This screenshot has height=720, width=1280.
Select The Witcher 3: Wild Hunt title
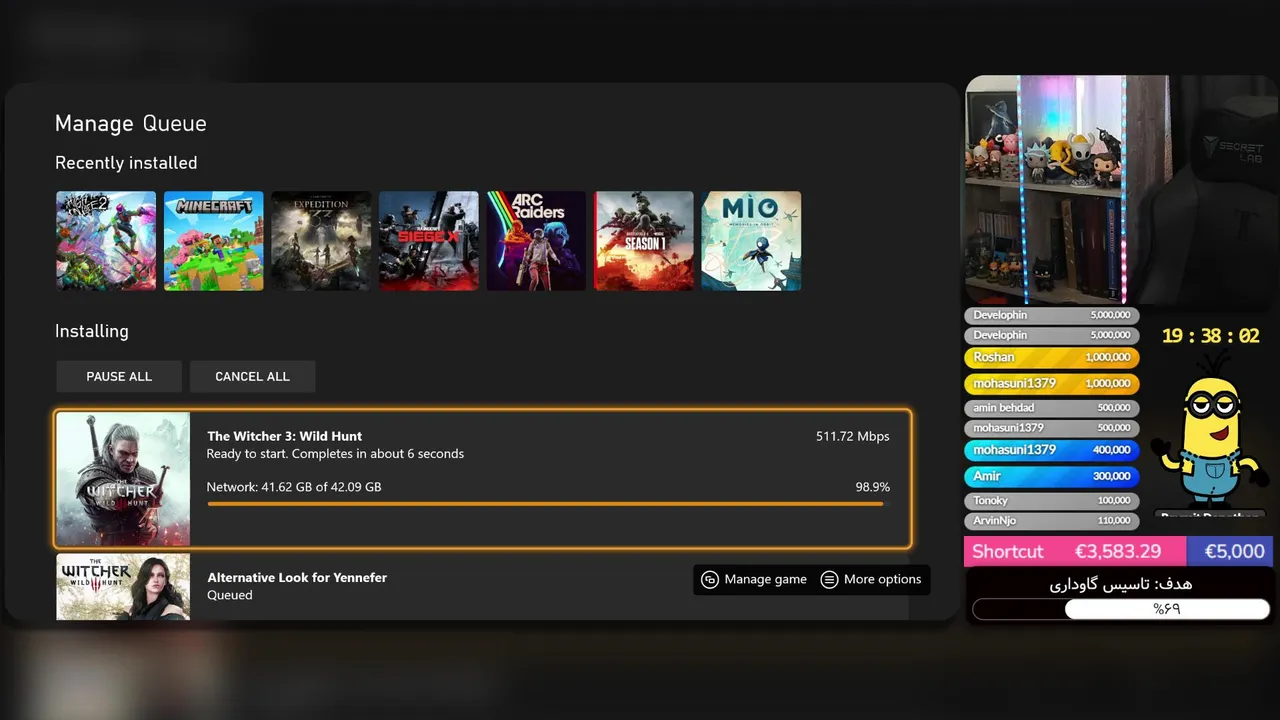(285, 436)
